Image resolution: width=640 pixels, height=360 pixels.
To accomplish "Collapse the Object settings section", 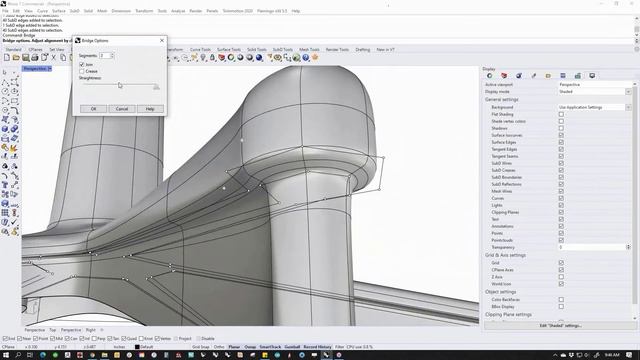I will [500, 292].
